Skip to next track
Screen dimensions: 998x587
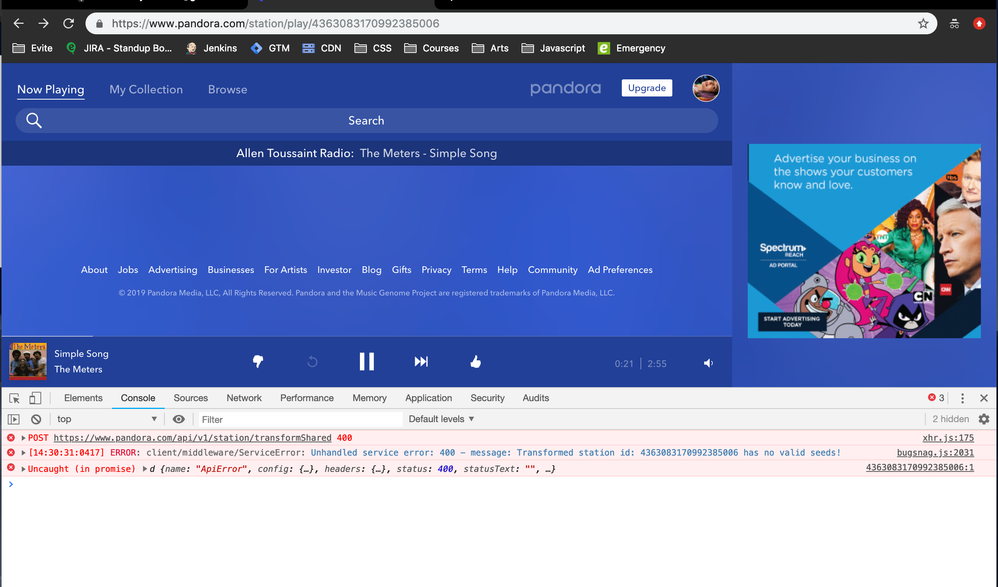421,362
